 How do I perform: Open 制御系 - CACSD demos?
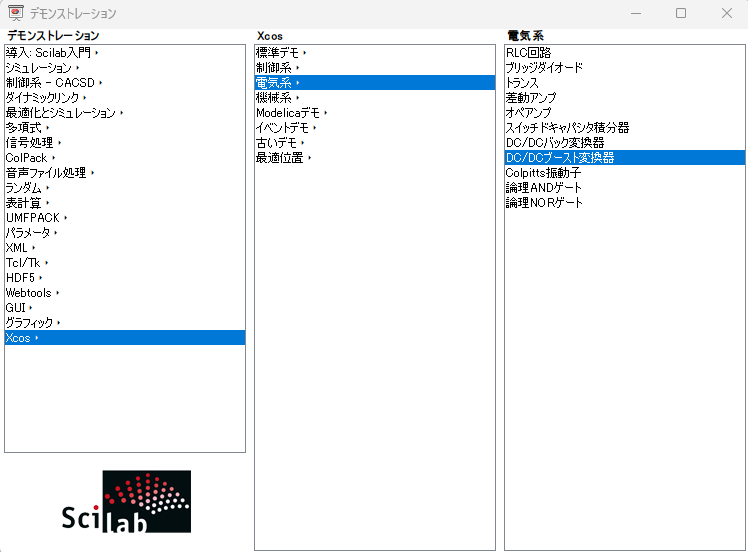click(125, 83)
